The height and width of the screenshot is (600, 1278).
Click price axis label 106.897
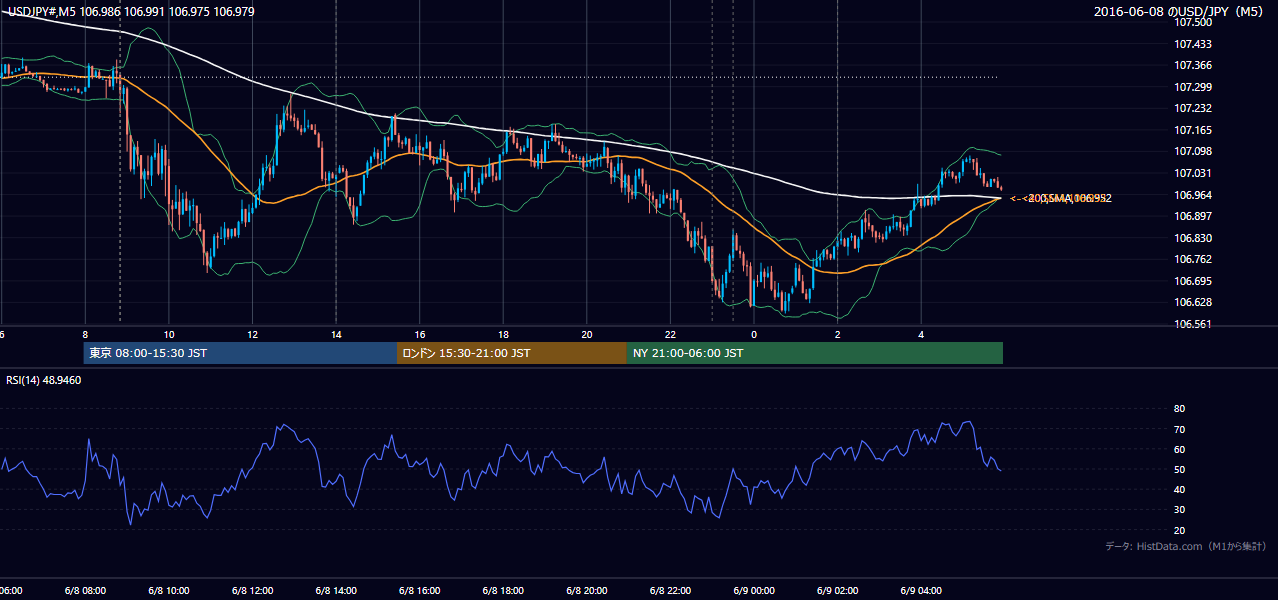coord(1194,216)
